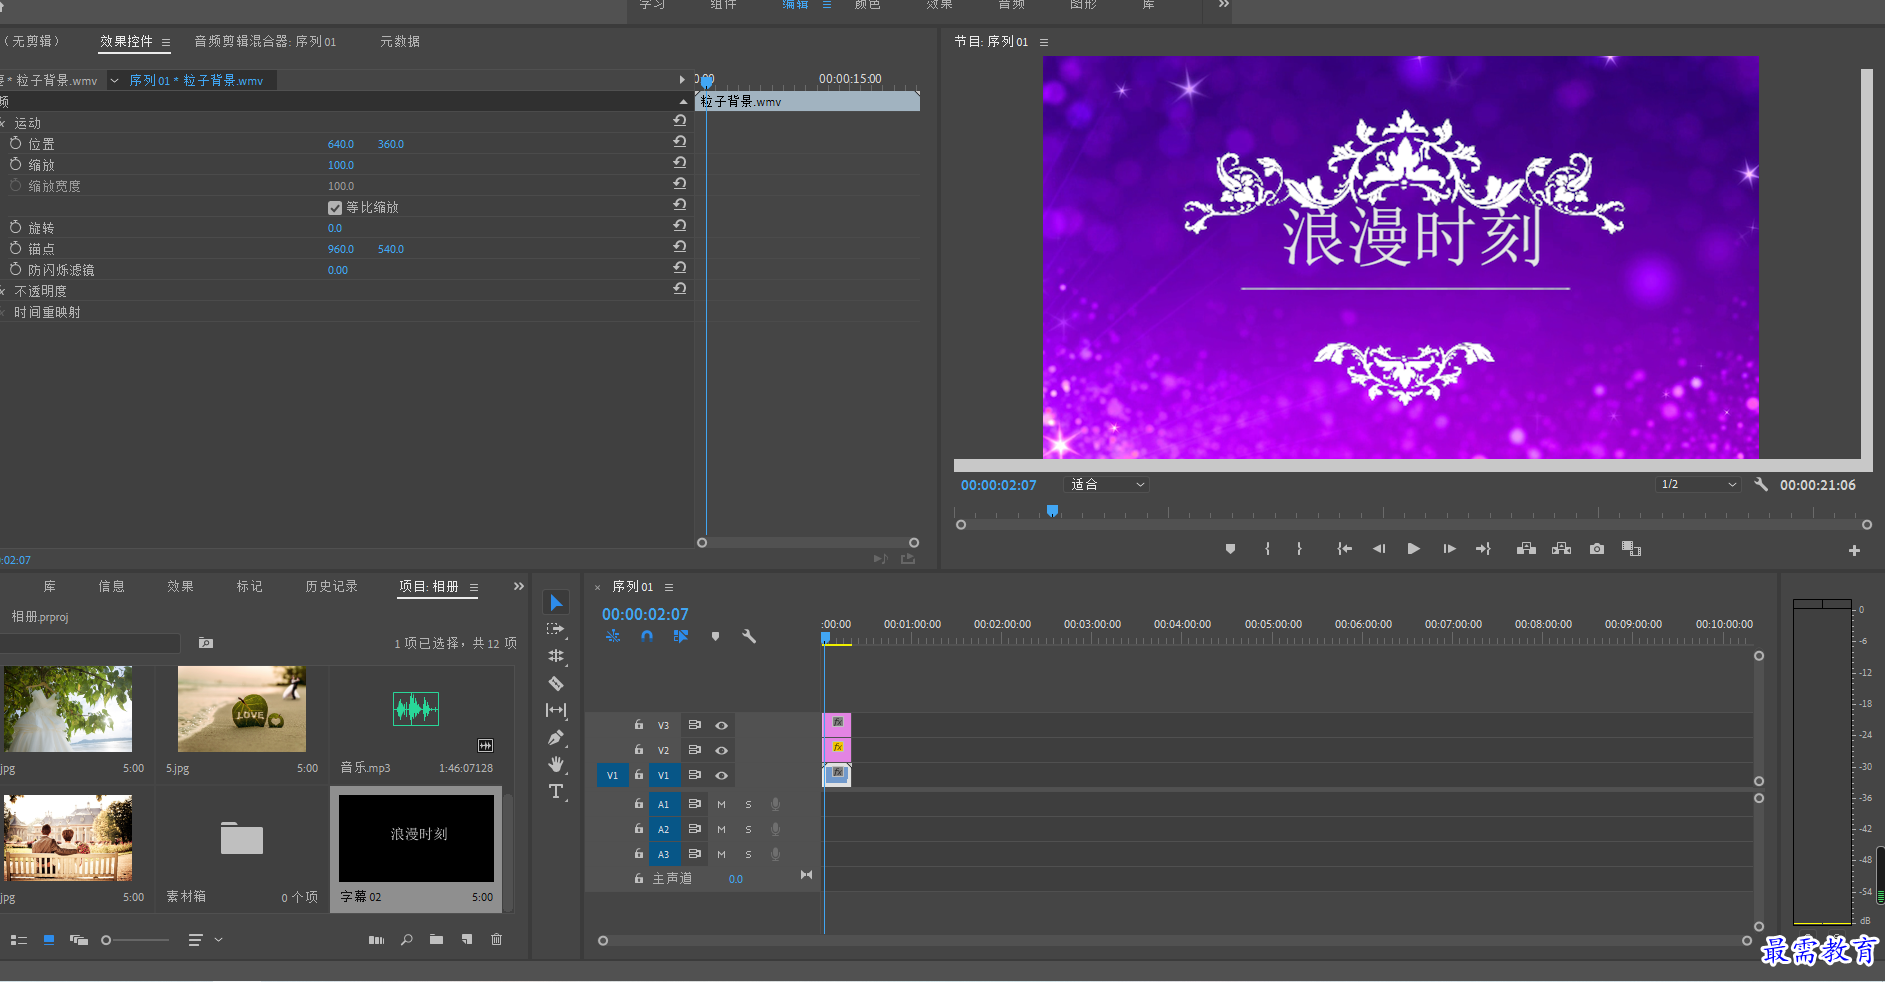This screenshot has height=982, width=1885.
Task: Click Mark Out button in Program monitor
Action: [1299, 549]
